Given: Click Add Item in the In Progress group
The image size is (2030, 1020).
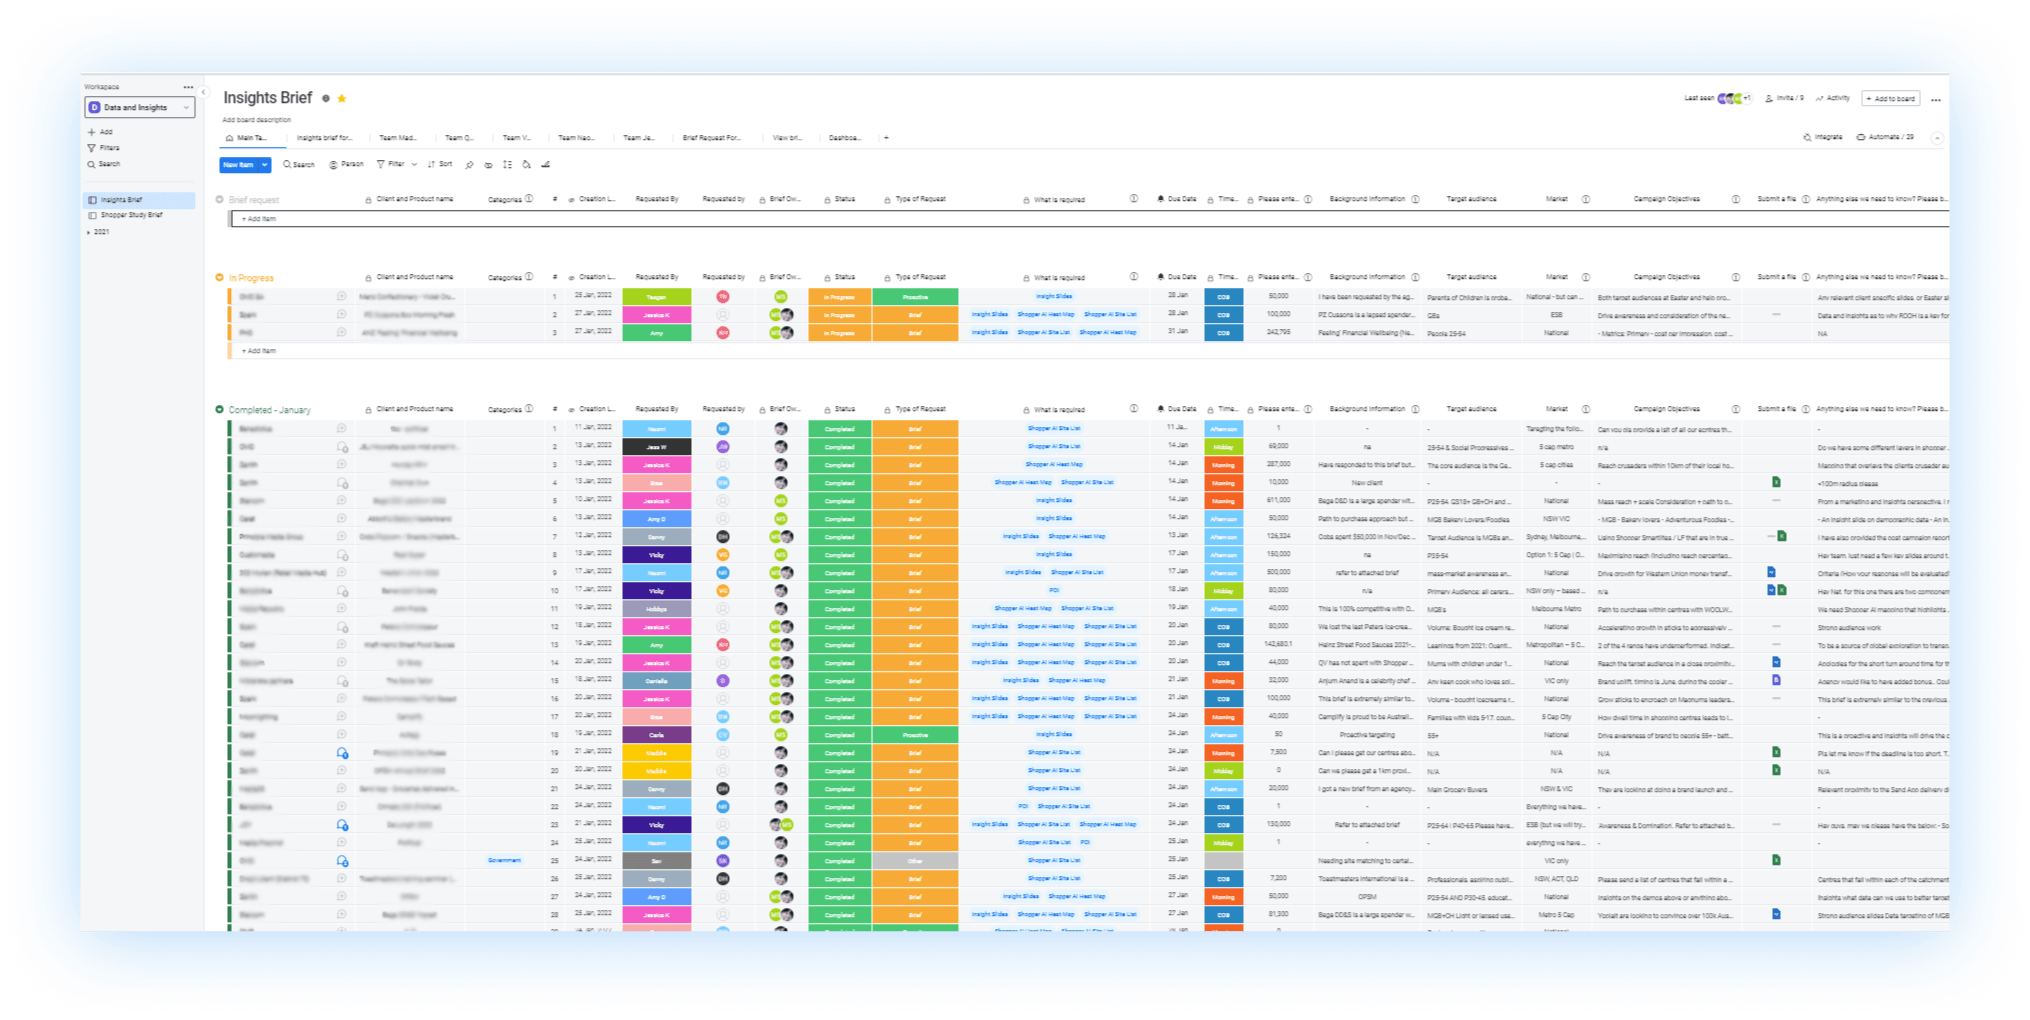Looking at the screenshot, I should [x=259, y=351].
